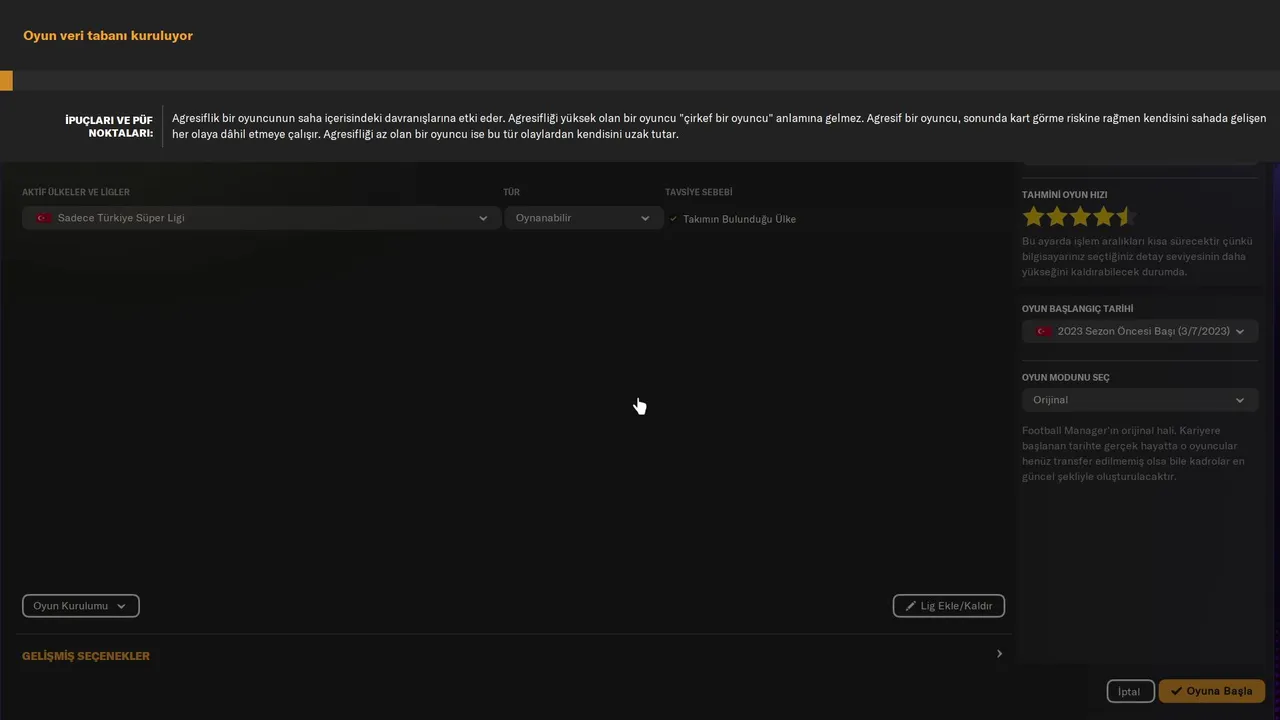
Task: Click the Oyuna Başla button
Action: click(1212, 691)
